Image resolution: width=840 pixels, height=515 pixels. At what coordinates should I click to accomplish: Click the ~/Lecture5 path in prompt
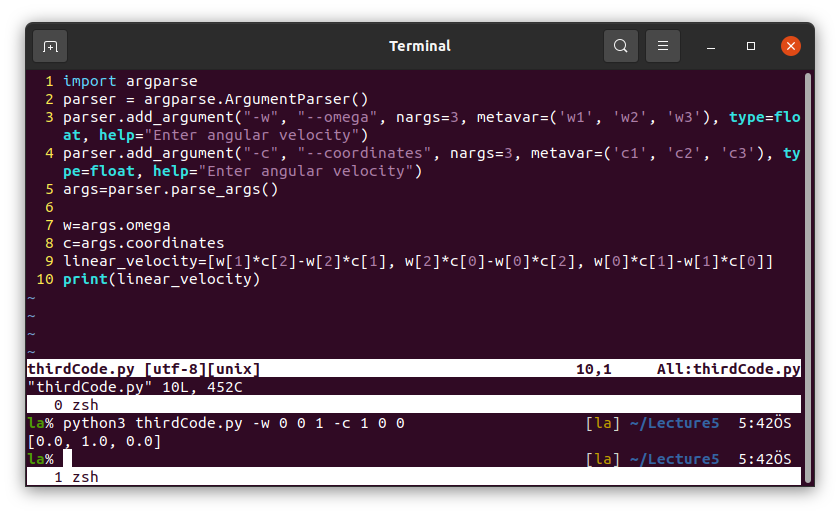click(x=674, y=423)
